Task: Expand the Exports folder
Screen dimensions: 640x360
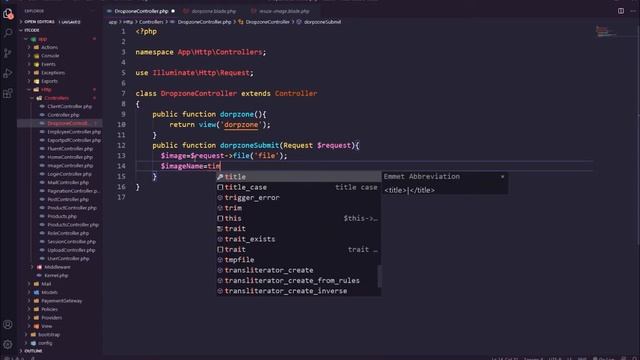Action: [29, 81]
